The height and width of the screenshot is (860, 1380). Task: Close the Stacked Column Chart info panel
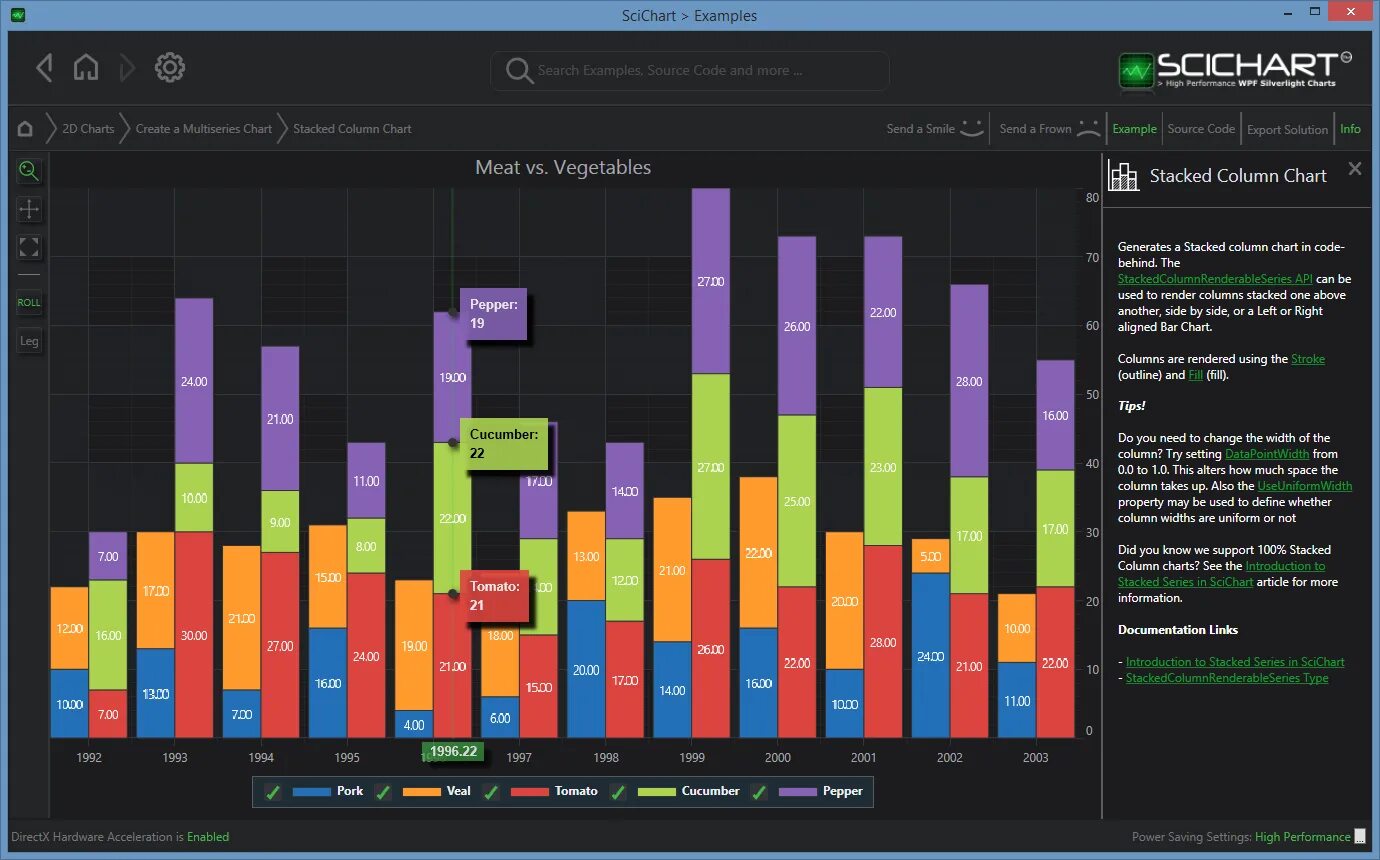click(x=1355, y=169)
